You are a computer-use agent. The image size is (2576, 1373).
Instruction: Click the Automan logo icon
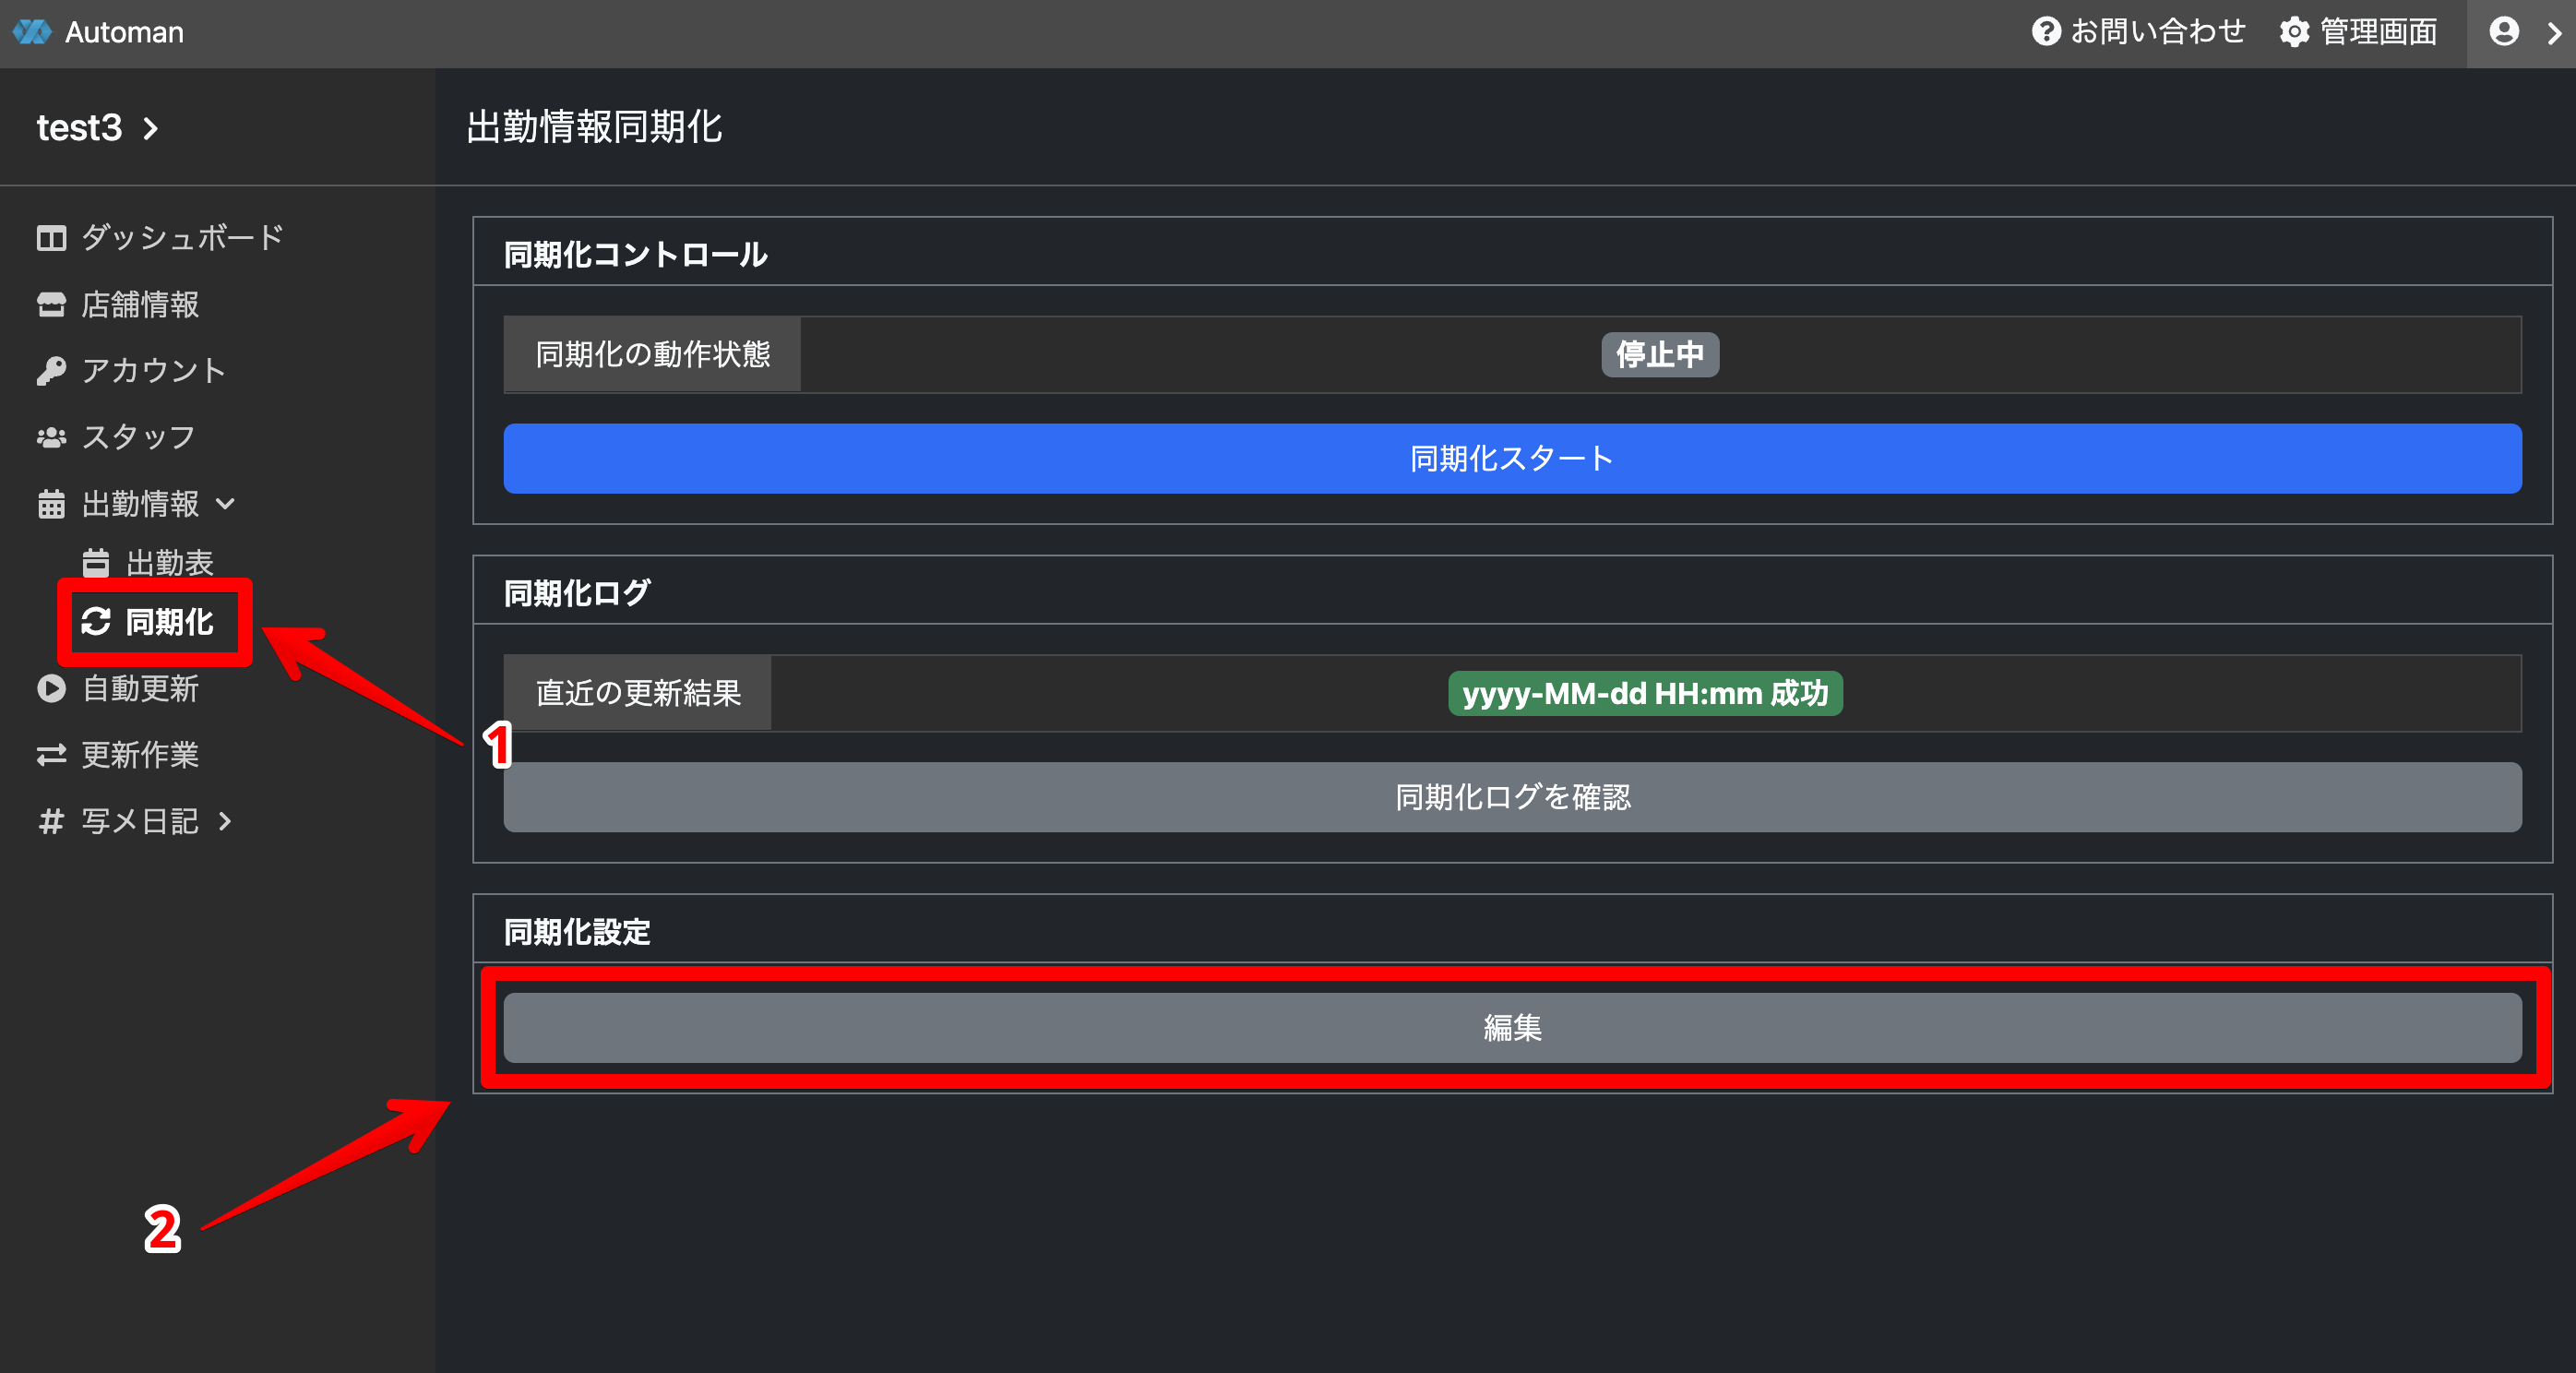click(x=32, y=32)
